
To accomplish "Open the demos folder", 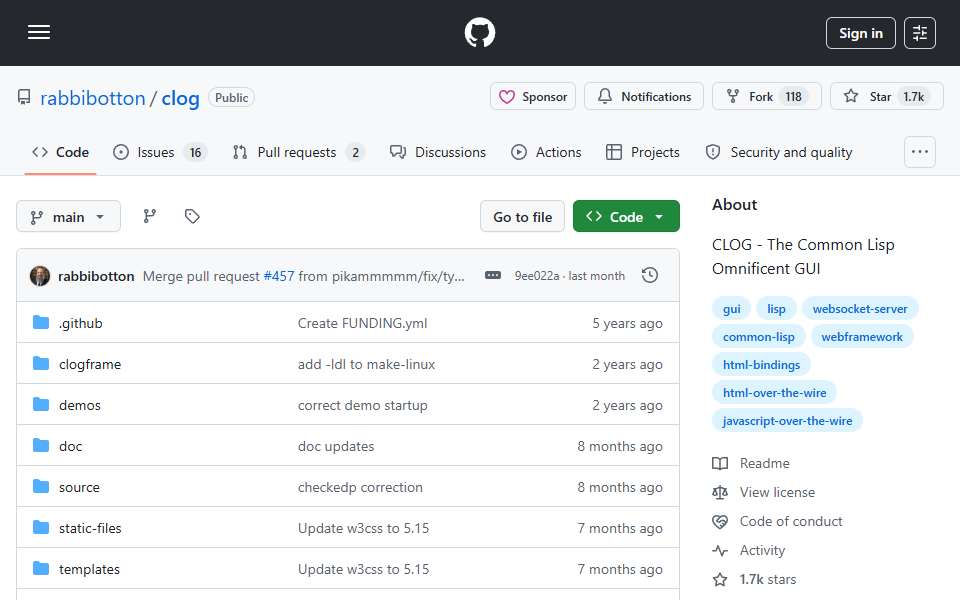I will click(80, 405).
